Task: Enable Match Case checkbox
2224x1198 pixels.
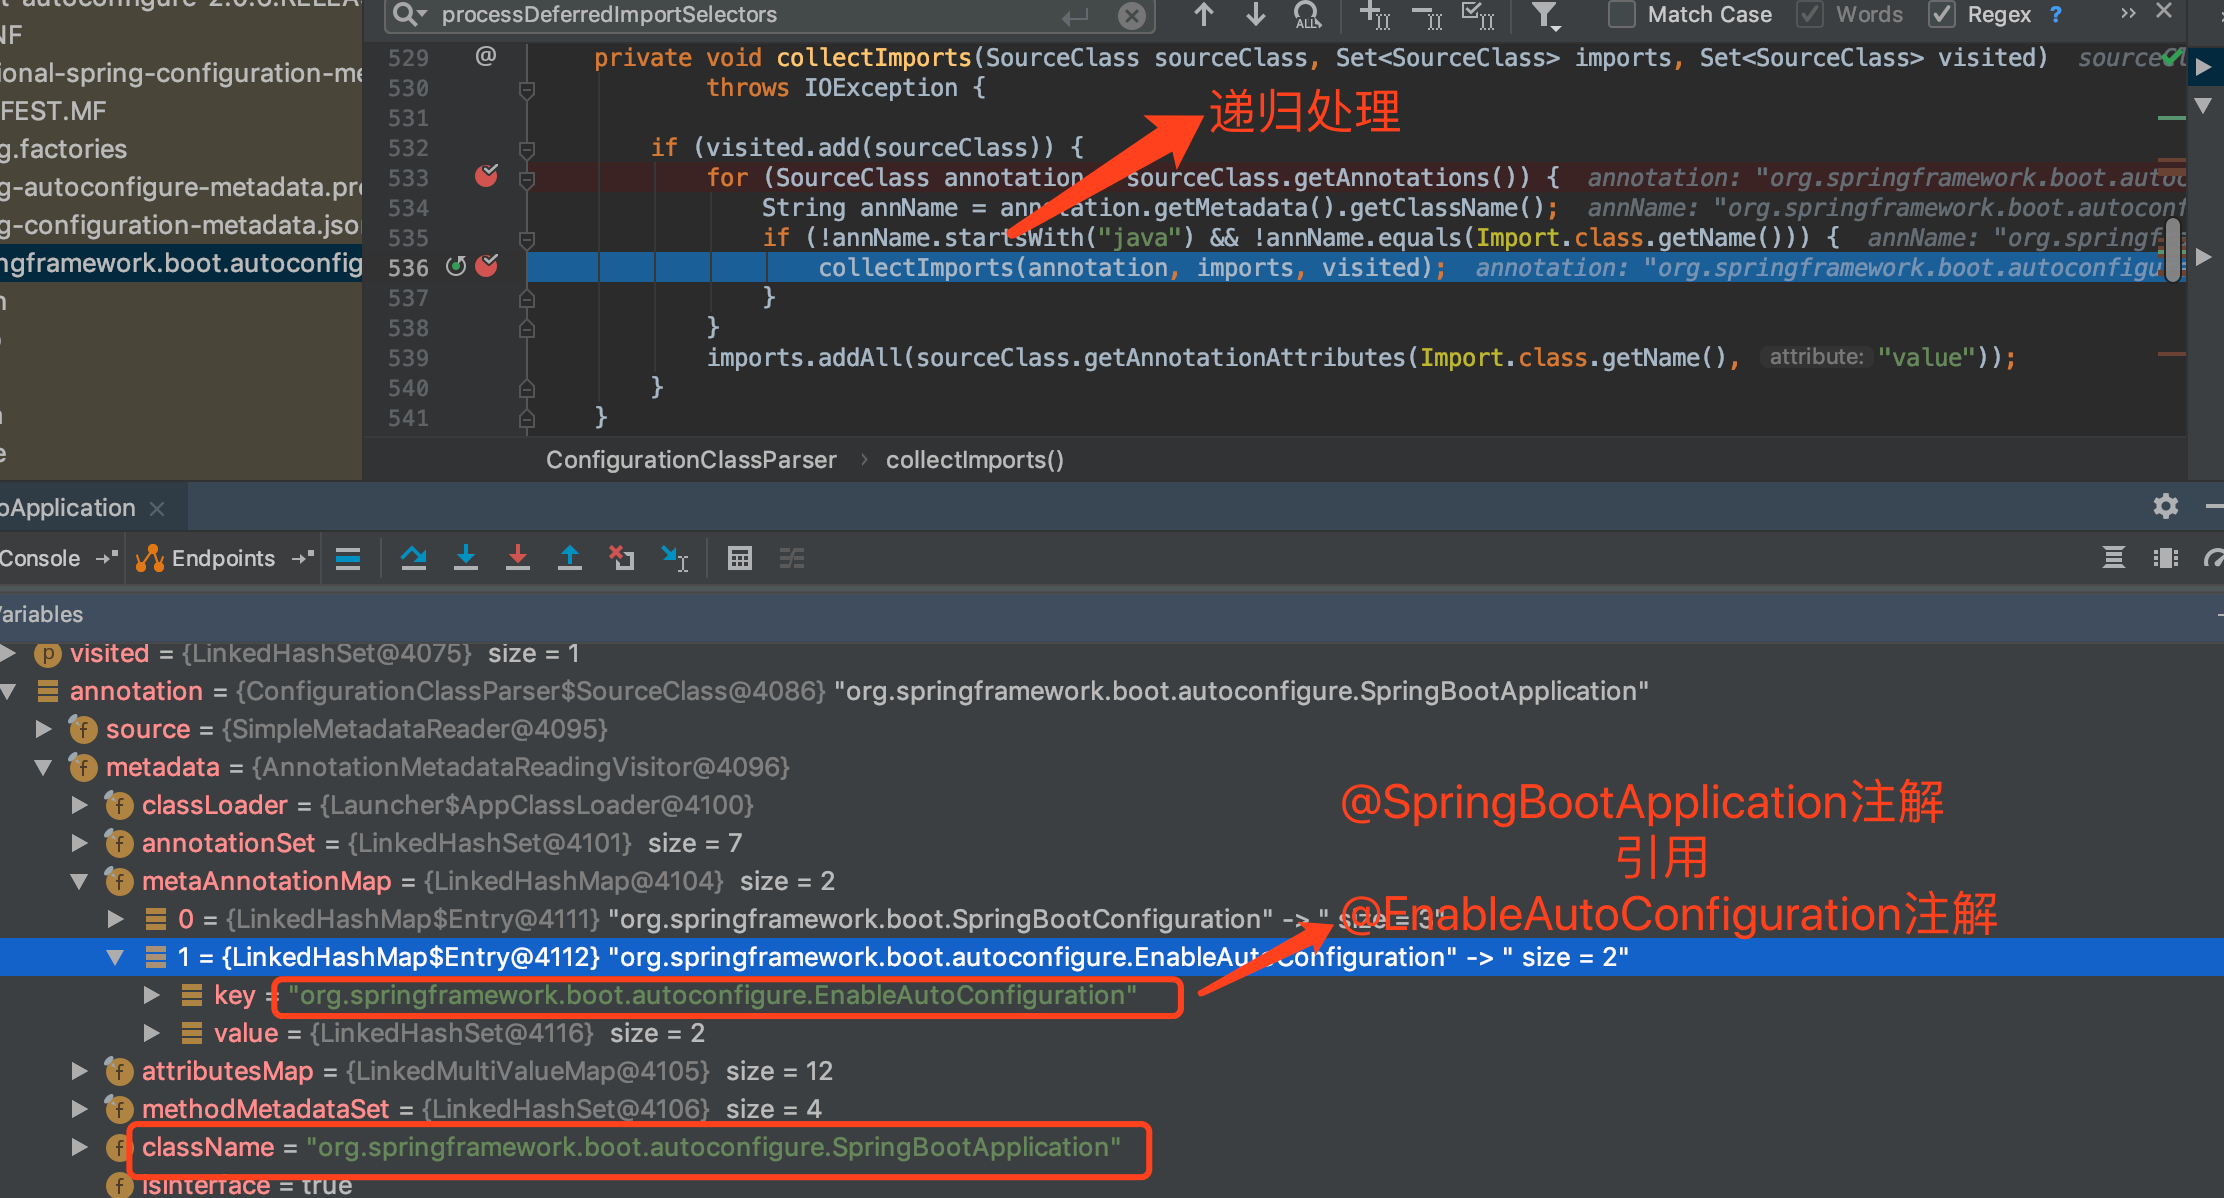Action: click(1621, 14)
